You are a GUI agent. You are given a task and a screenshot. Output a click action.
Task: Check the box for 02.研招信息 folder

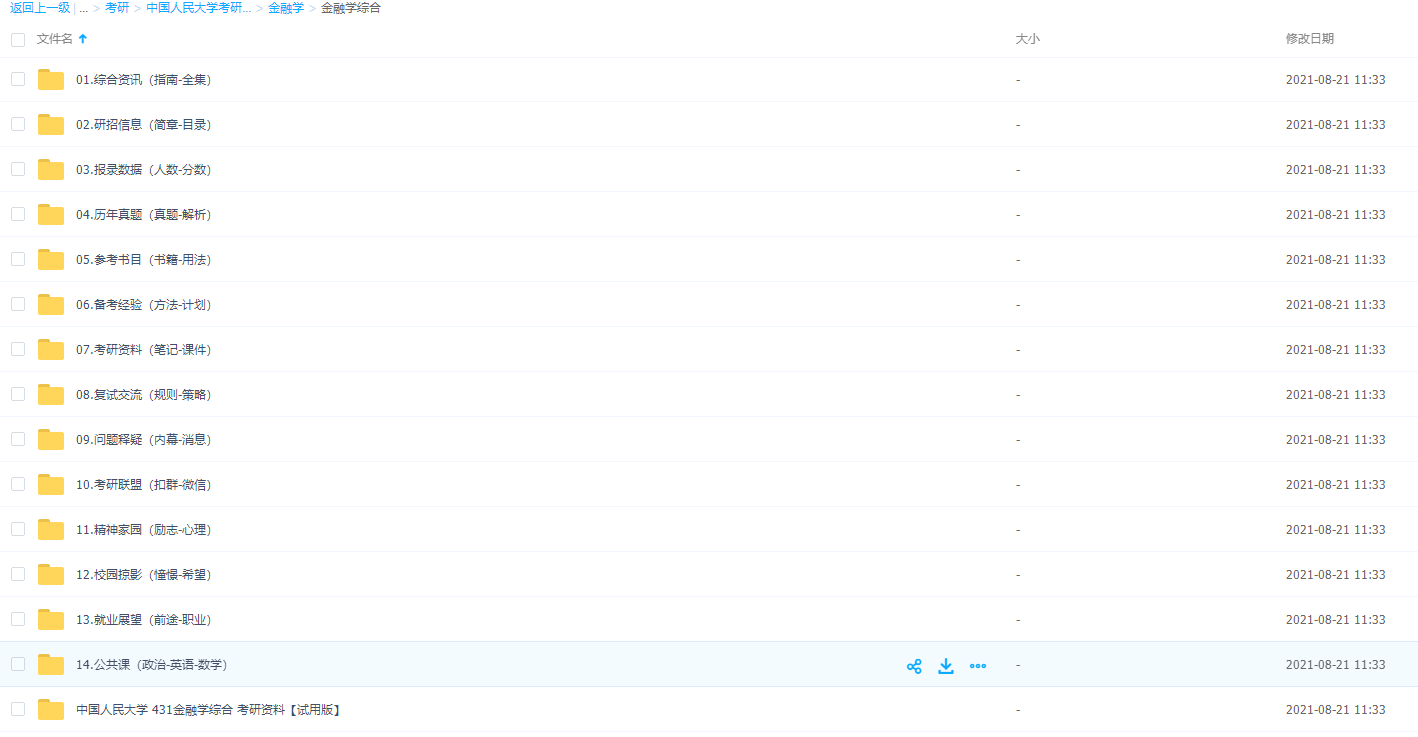(18, 124)
